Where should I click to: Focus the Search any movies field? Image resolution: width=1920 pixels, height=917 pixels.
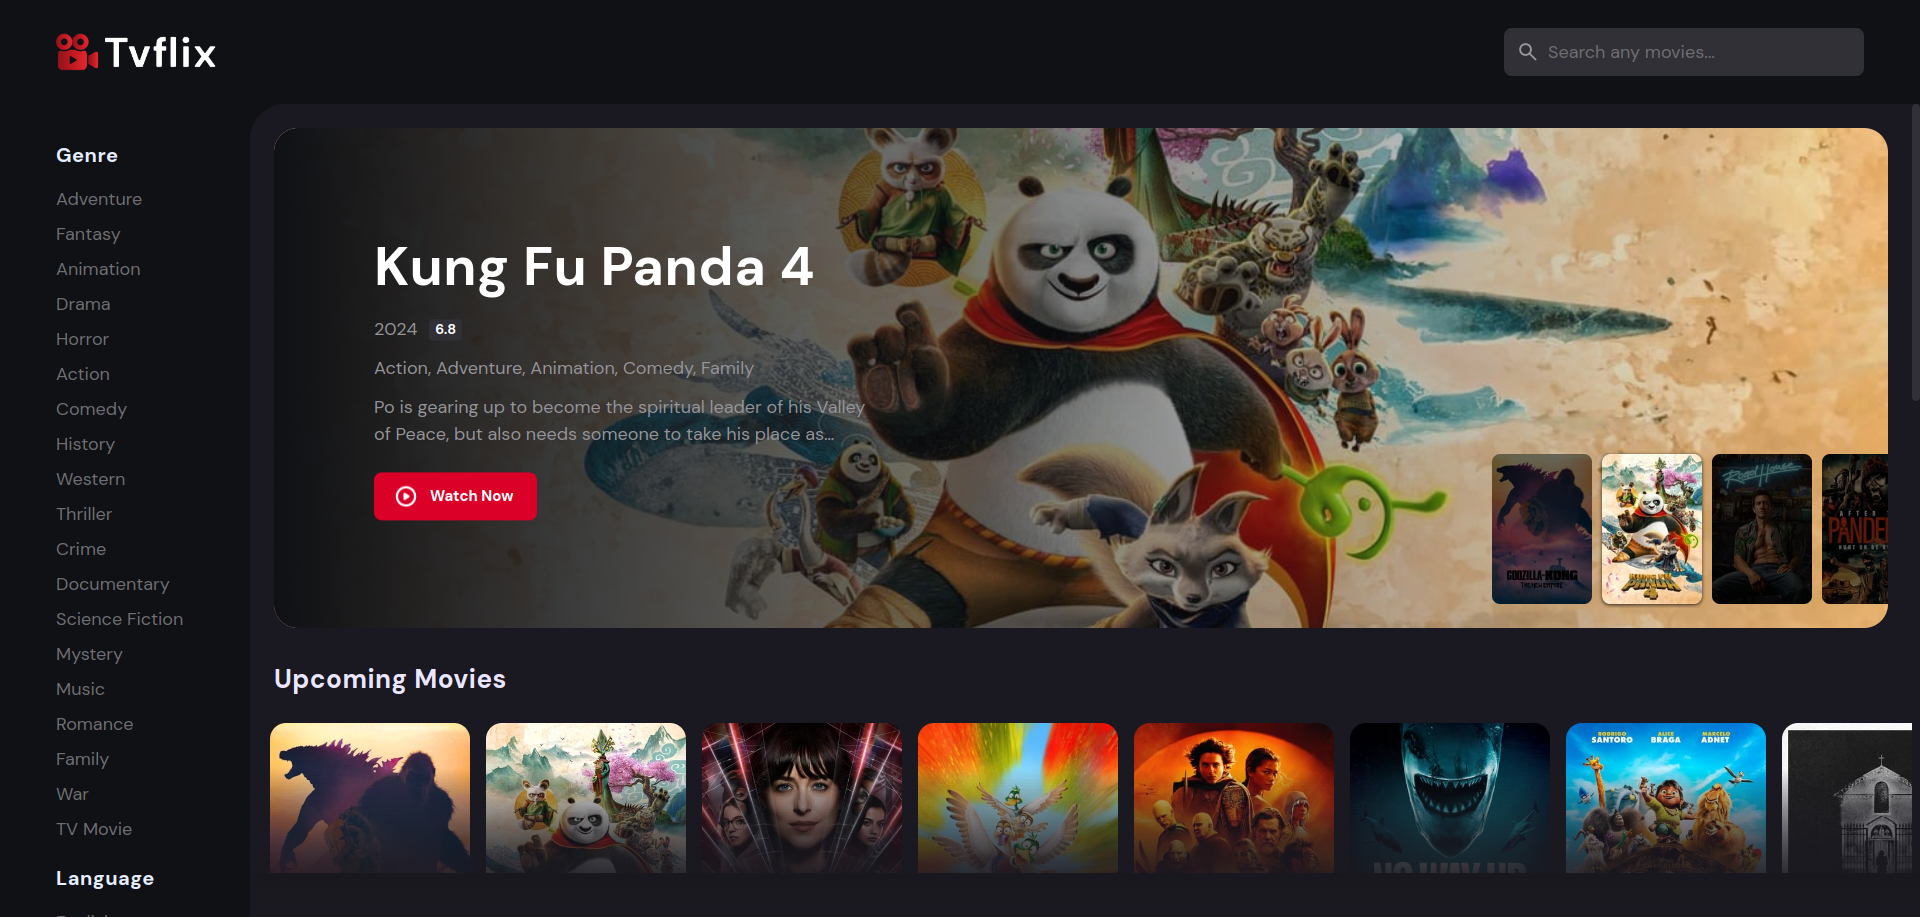click(1683, 52)
